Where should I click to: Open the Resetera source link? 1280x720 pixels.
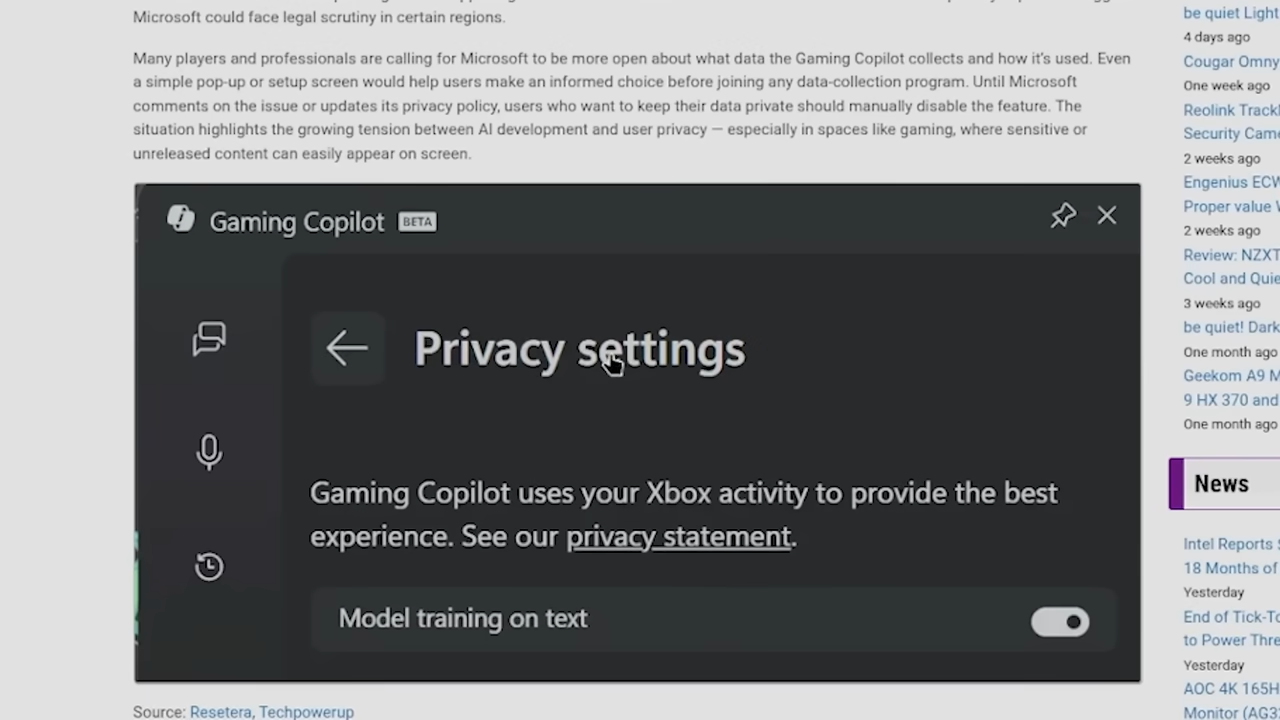[x=220, y=712]
